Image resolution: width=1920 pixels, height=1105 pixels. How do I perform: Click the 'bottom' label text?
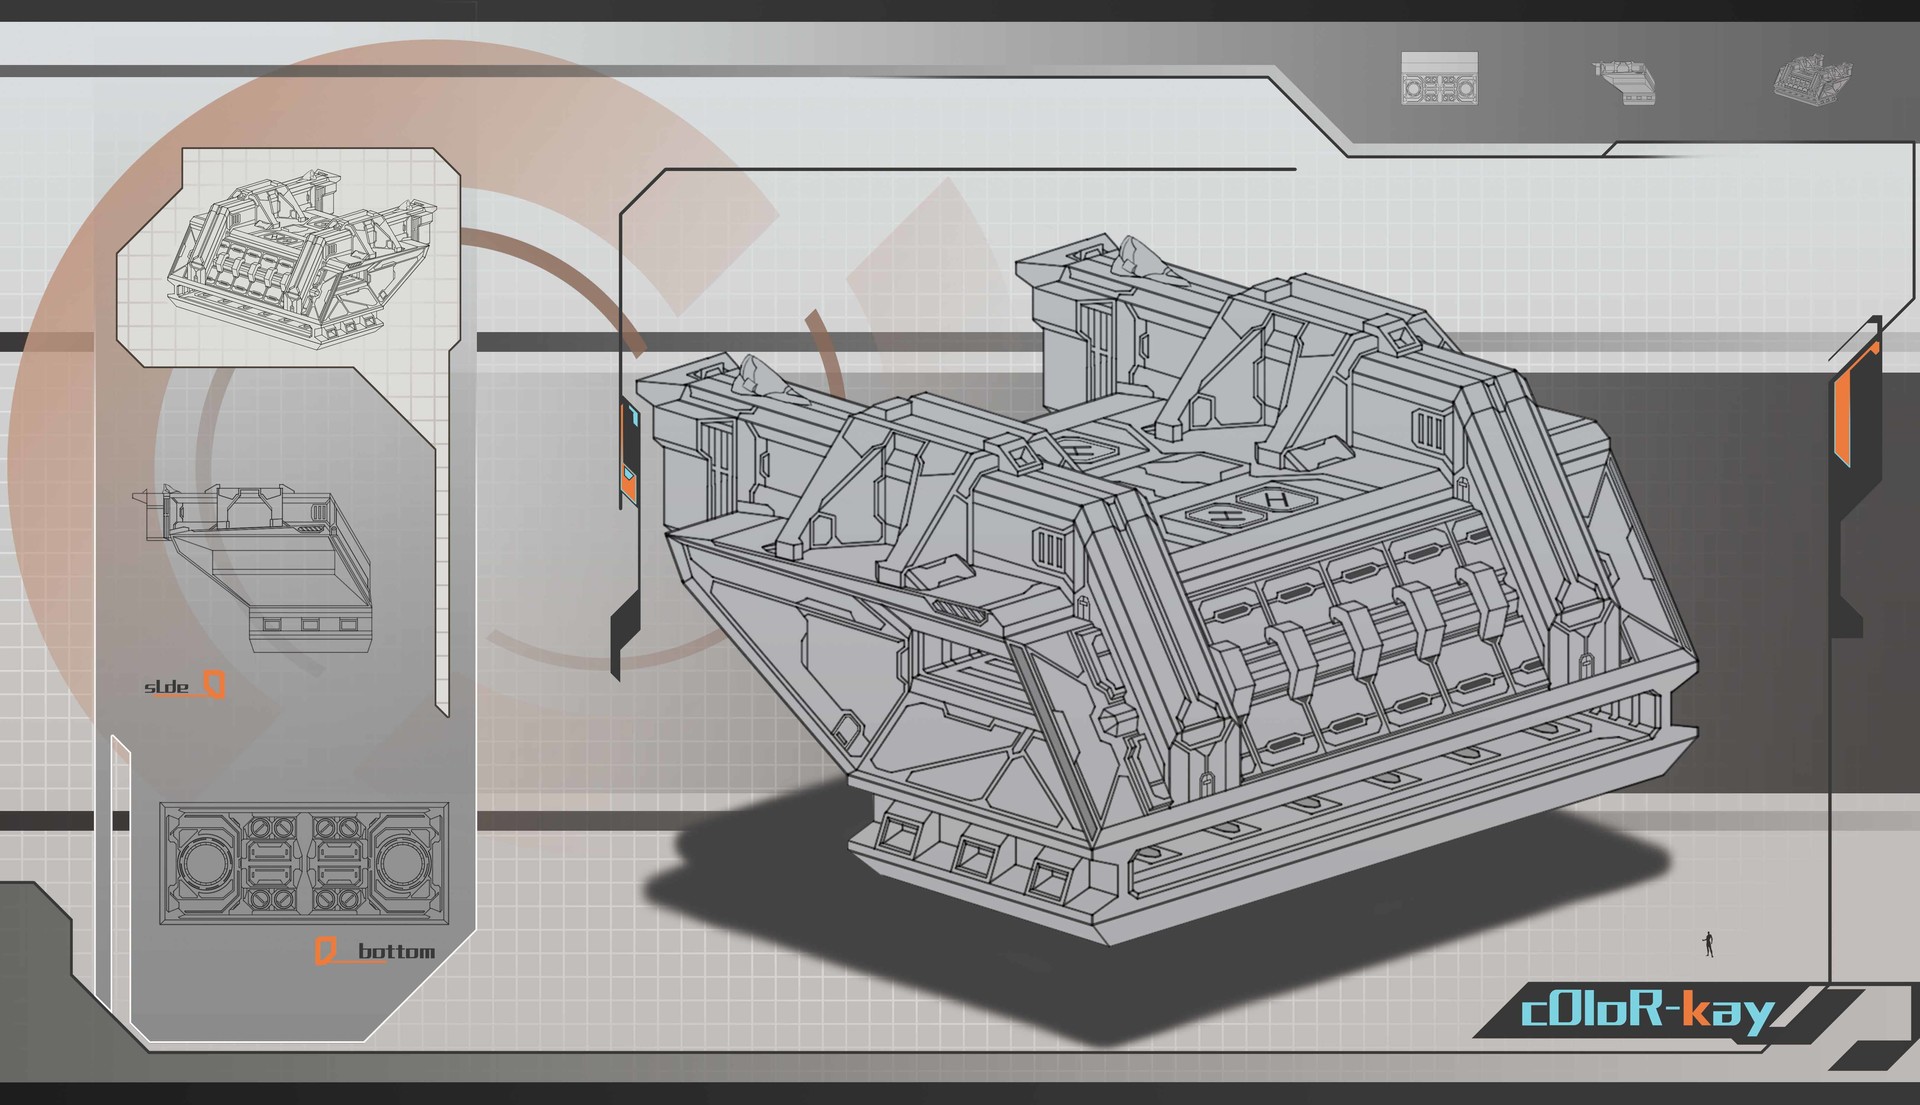396,951
